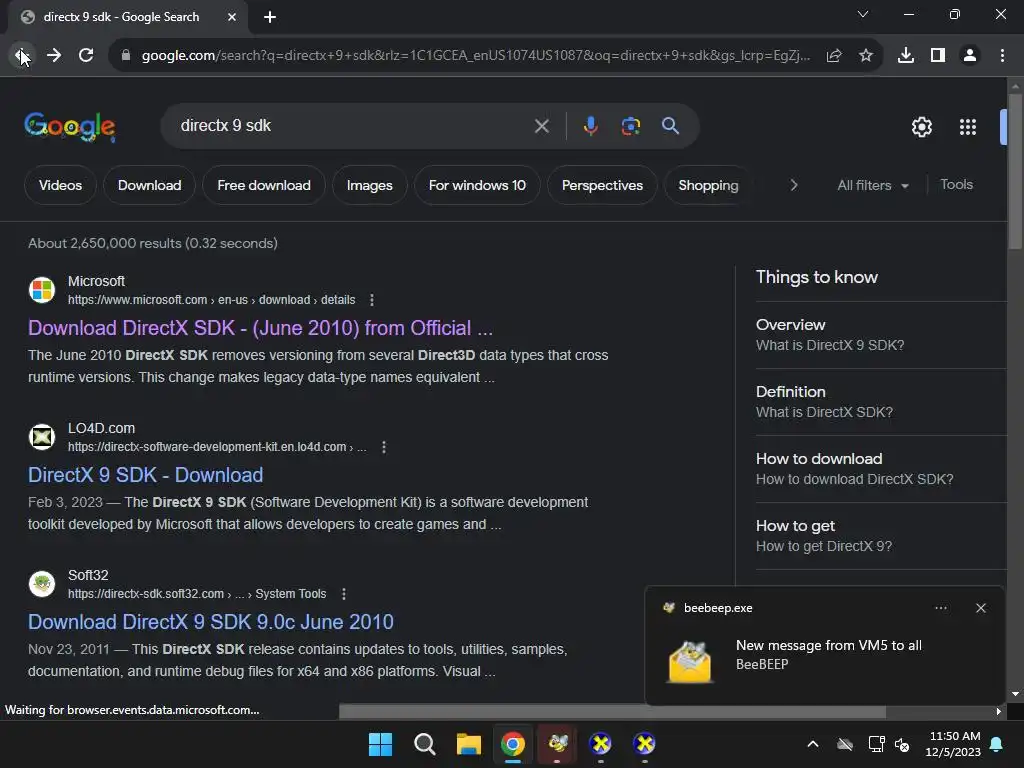Open taskbar Search
Image resolution: width=1024 pixels, height=768 pixels.
[424, 744]
